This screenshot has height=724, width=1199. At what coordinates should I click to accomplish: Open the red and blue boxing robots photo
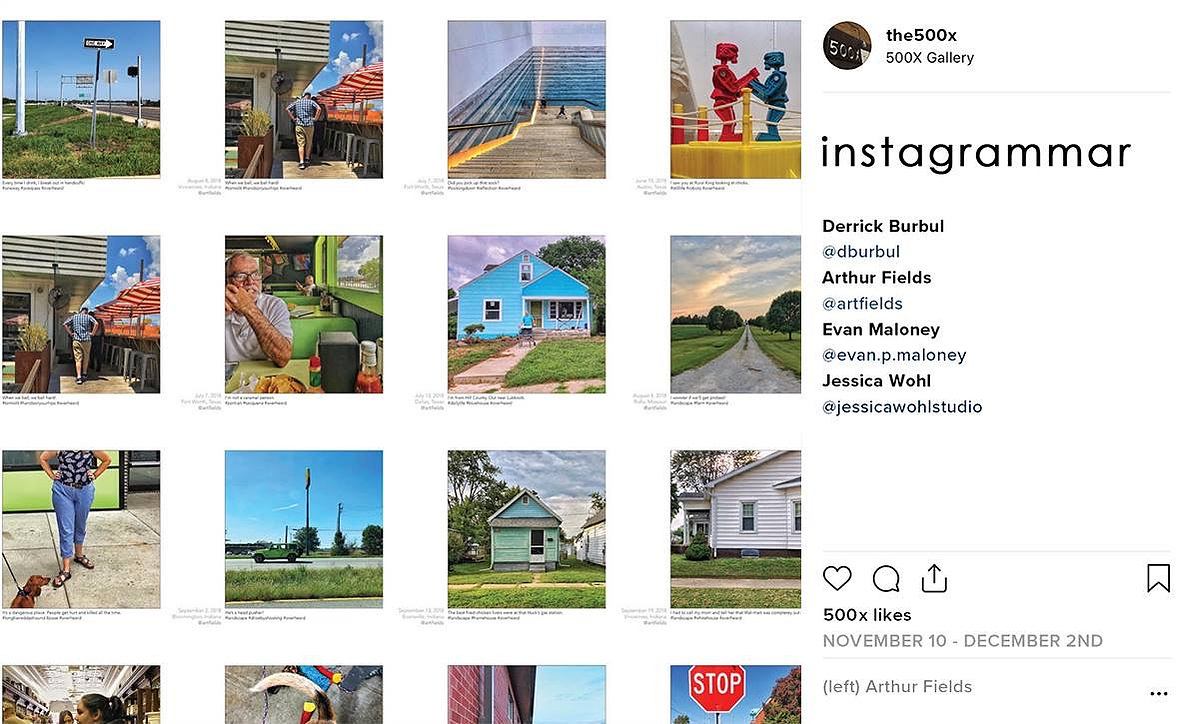coord(736,99)
